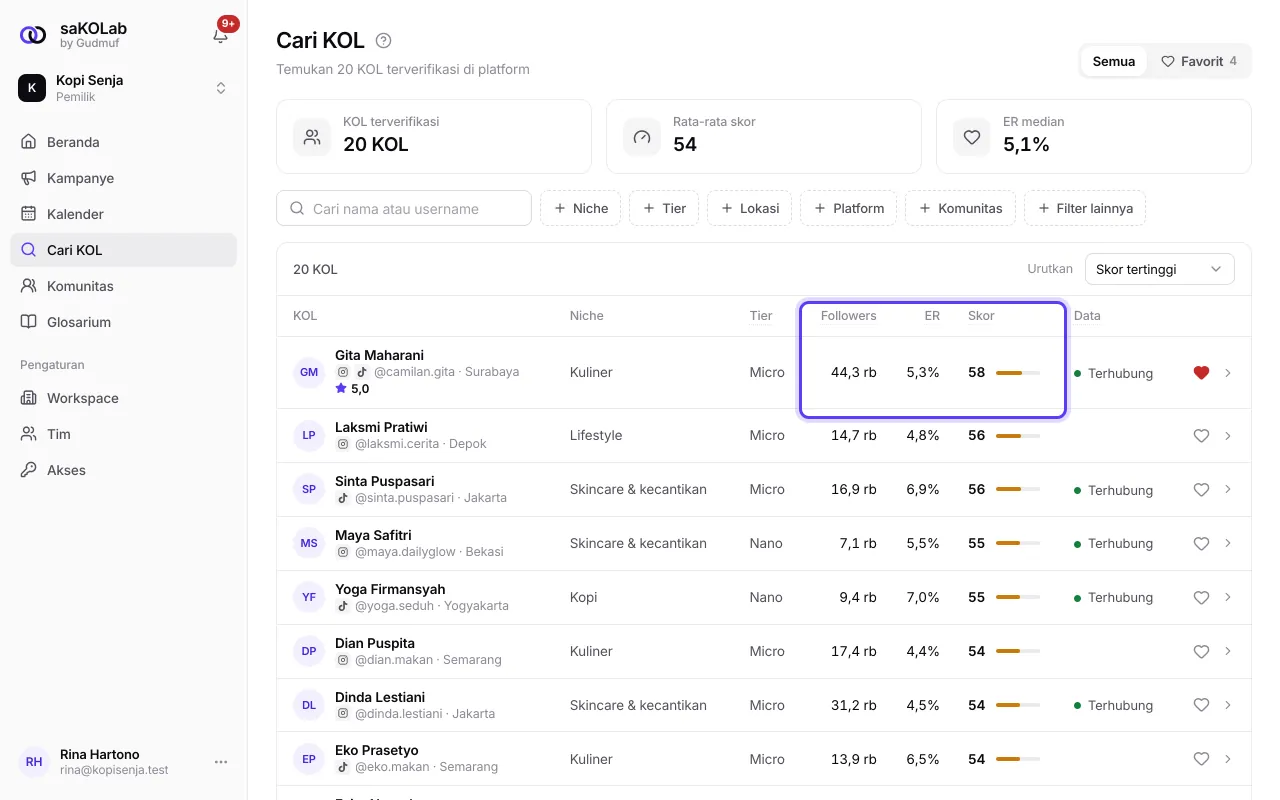Open Kalender in sidebar

[123, 214]
